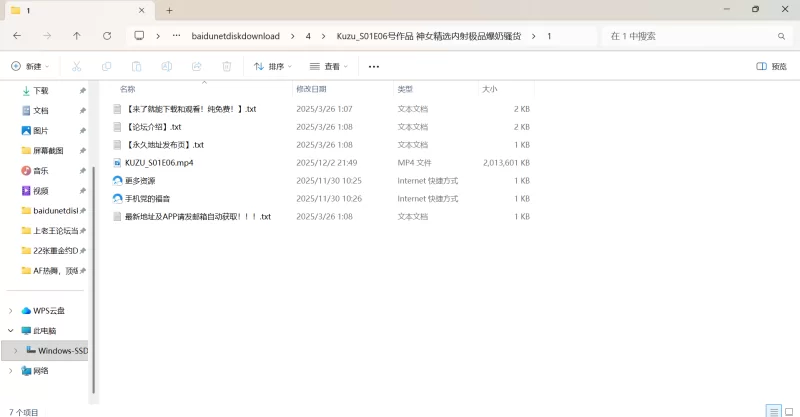Click the Back navigation arrow

click(17, 36)
